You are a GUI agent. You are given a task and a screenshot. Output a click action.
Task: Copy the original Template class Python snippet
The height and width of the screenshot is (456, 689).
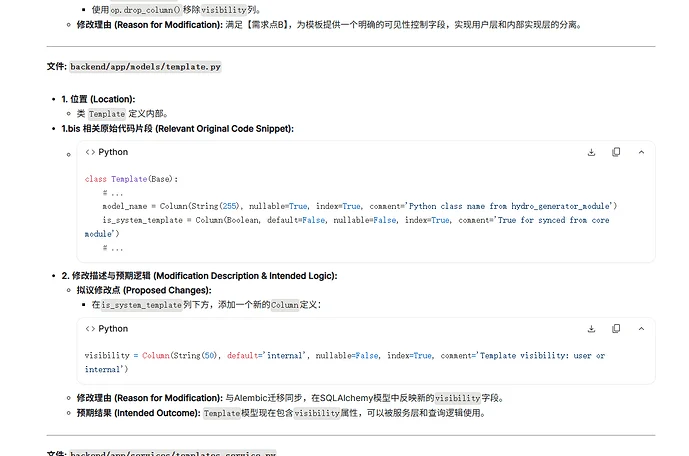(616, 152)
